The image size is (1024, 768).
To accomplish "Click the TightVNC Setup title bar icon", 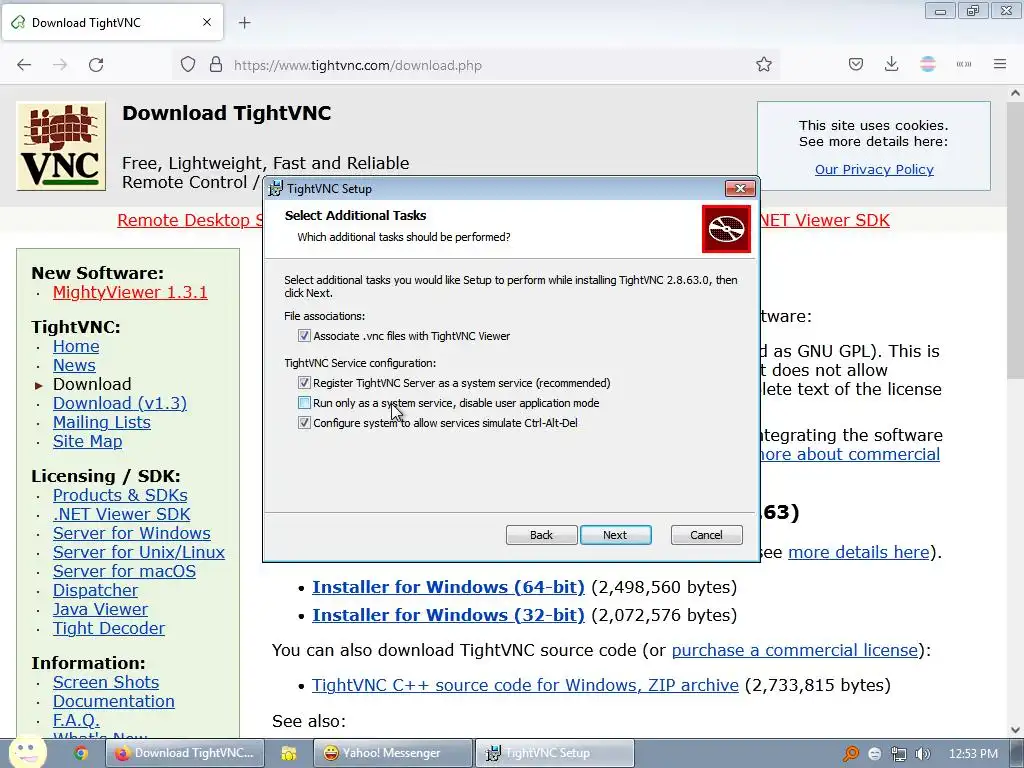I will (276, 188).
